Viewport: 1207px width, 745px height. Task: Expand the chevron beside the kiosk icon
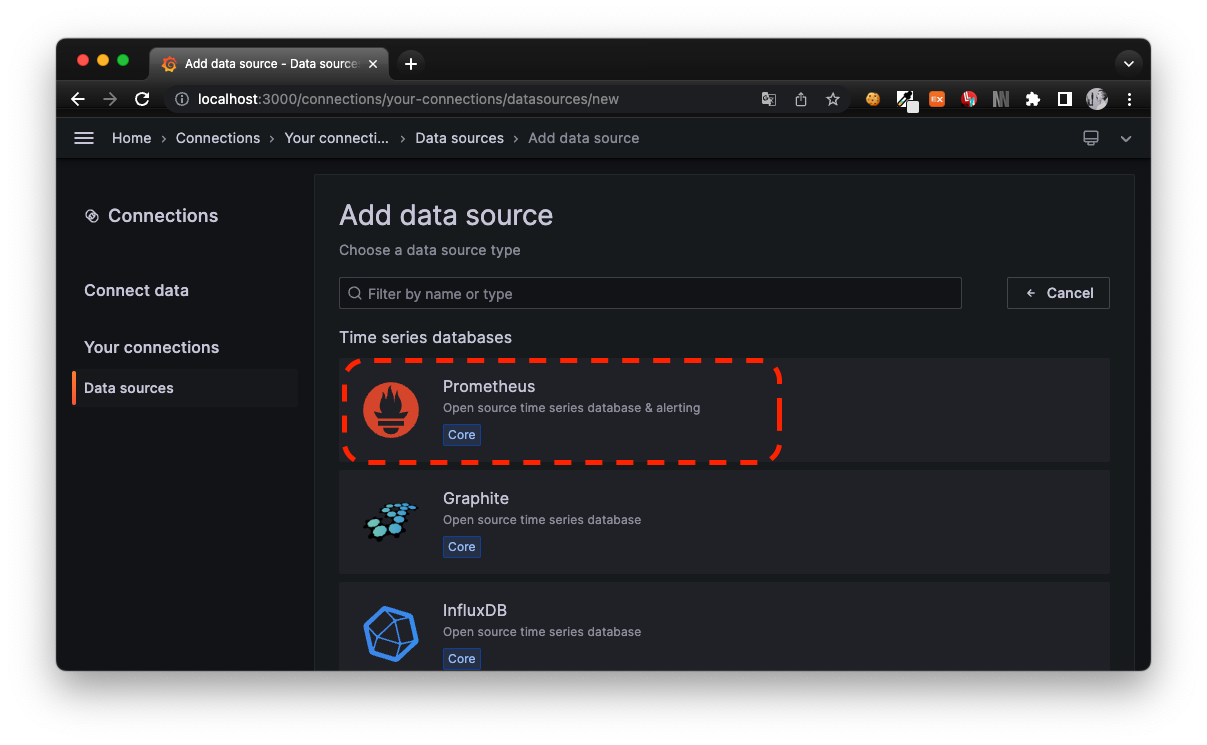click(1126, 138)
